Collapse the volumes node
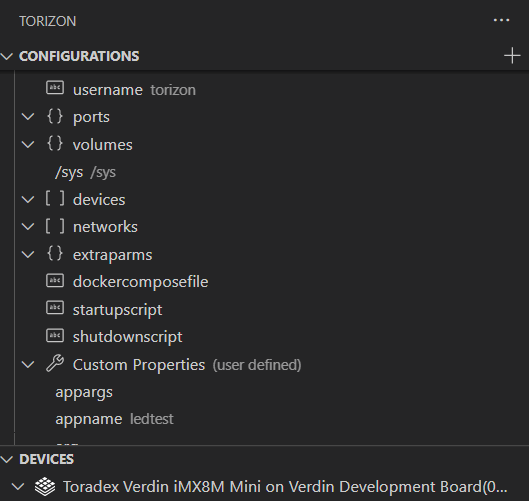 [x=28, y=144]
